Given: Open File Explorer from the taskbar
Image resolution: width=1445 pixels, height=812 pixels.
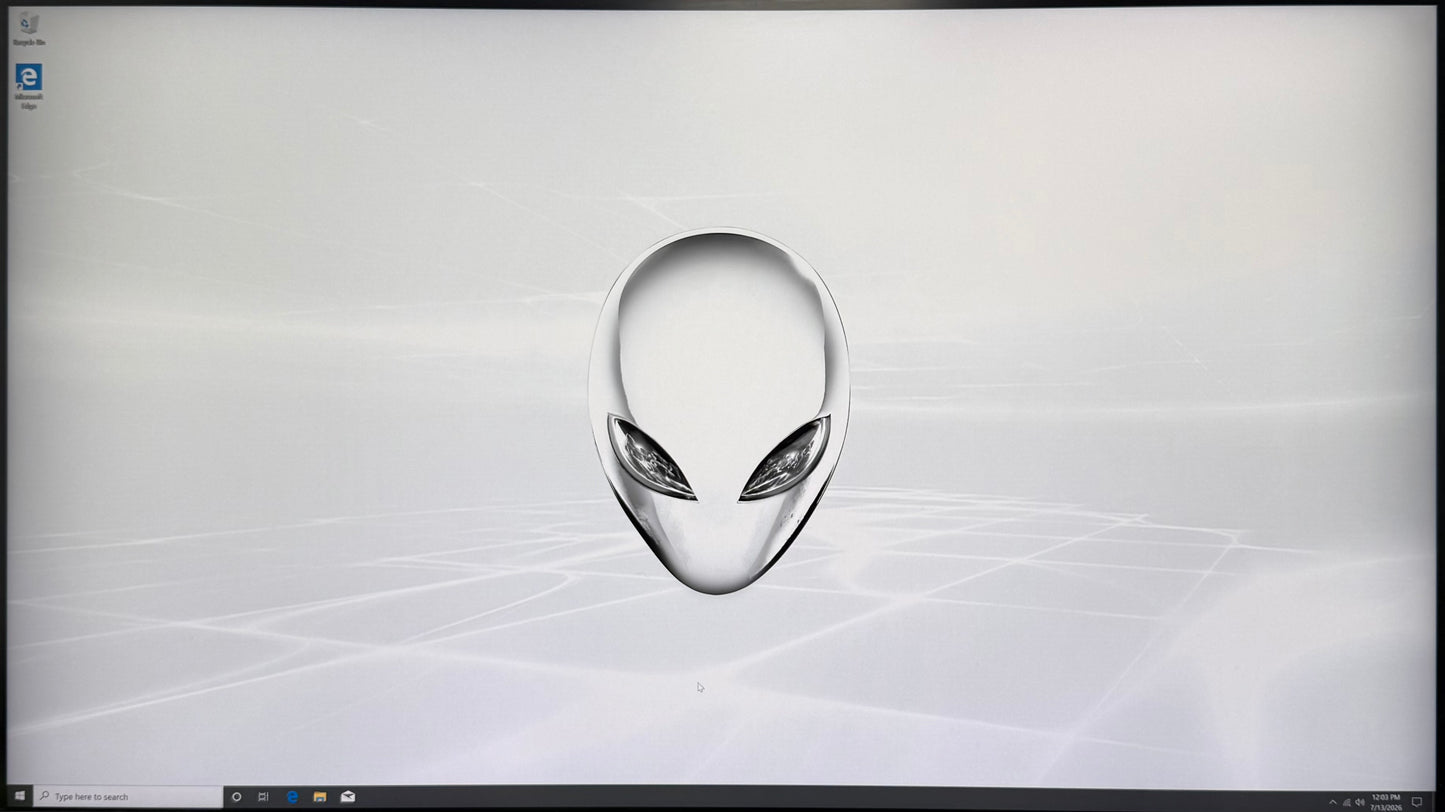Looking at the screenshot, I should click(320, 796).
